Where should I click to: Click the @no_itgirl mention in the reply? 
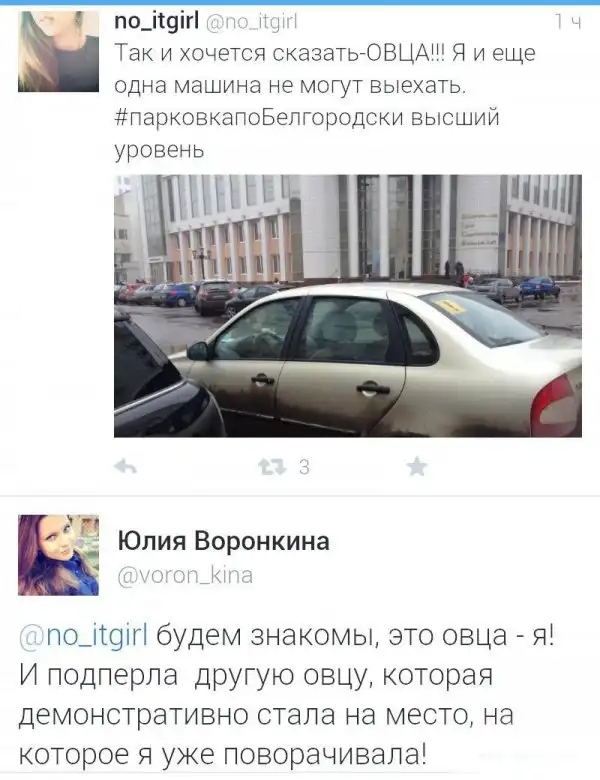pyautogui.click(x=84, y=636)
